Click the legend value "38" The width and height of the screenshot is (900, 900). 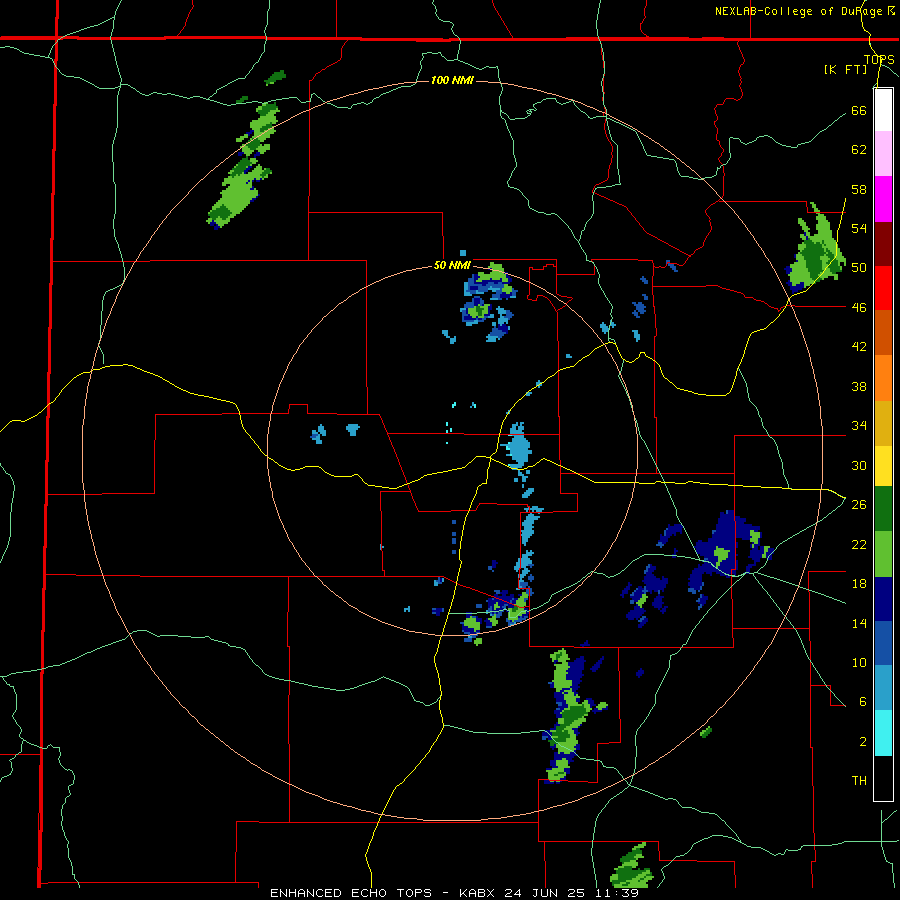[859, 386]
